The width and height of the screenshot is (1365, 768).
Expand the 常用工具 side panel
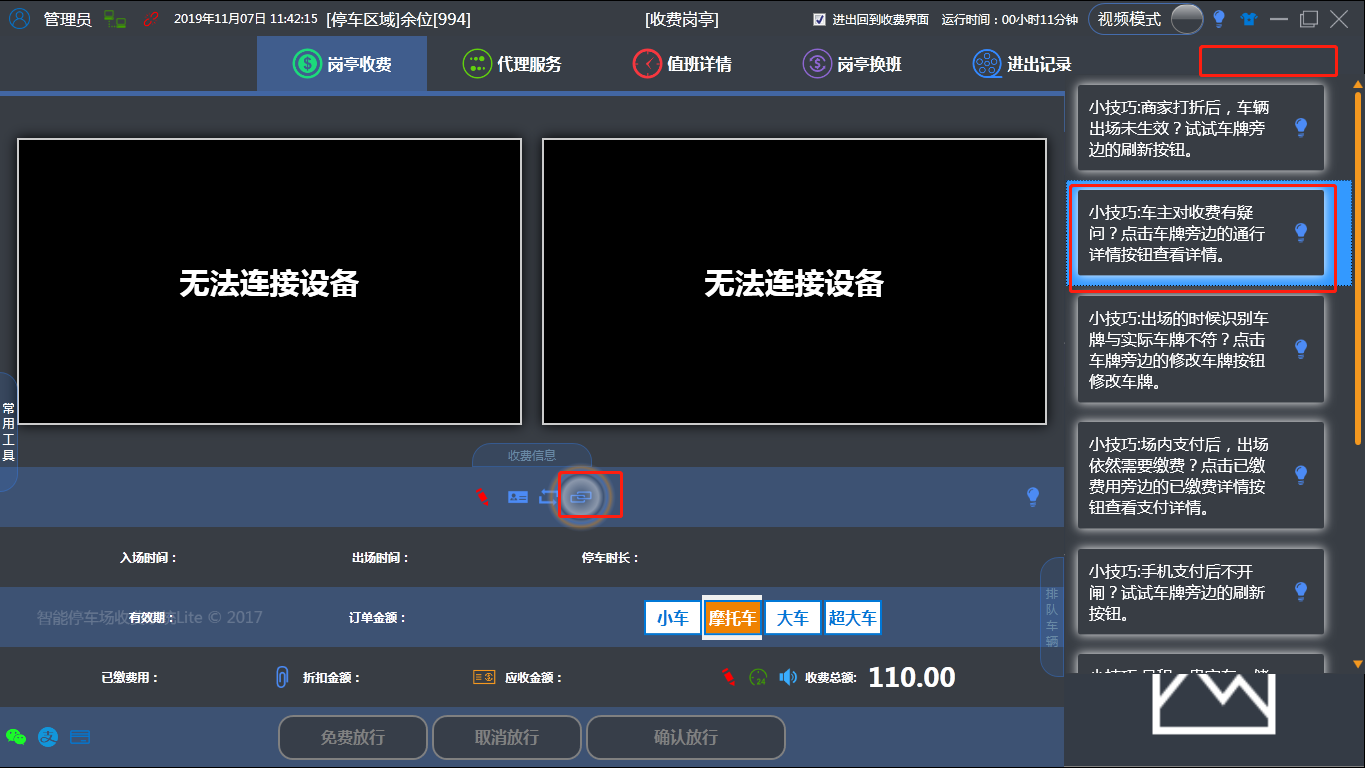[x=8, y=432]
